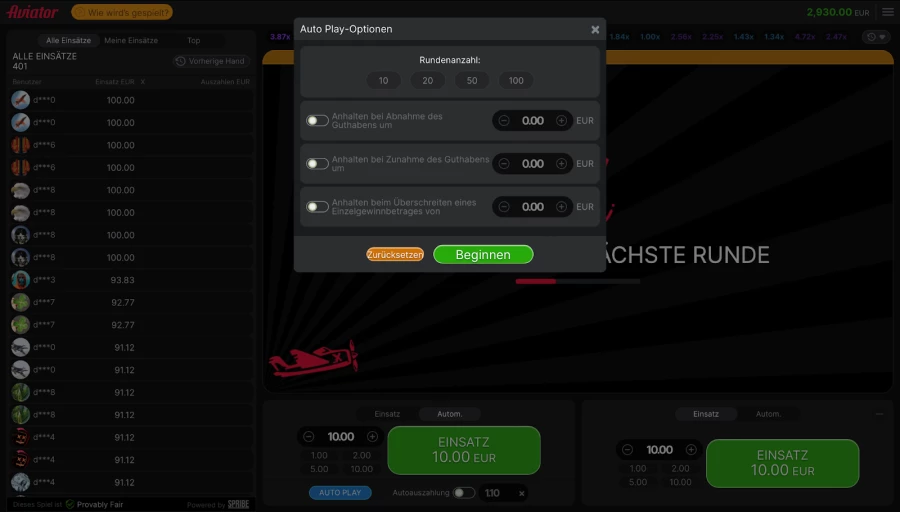Clear the auto cashout multiplier with the x icon
This screenshot has height=512, width=900.
tap(521, 493)
